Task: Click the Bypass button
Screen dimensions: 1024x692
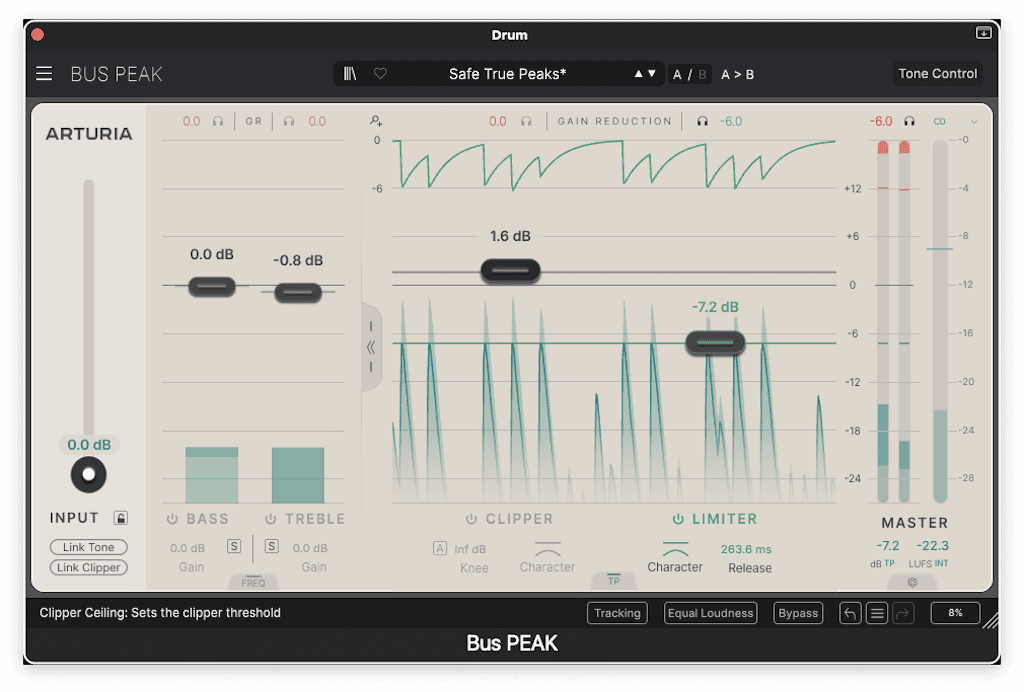Action: point(798,613)
